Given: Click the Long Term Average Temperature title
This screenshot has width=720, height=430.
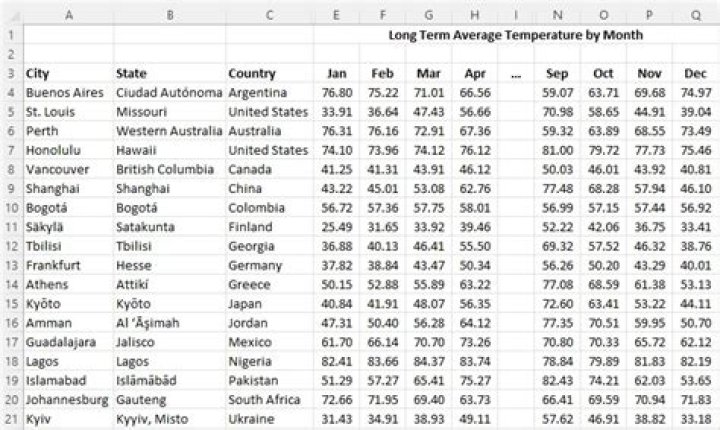Looking at the screenshot, I should (x=515, y=34).
